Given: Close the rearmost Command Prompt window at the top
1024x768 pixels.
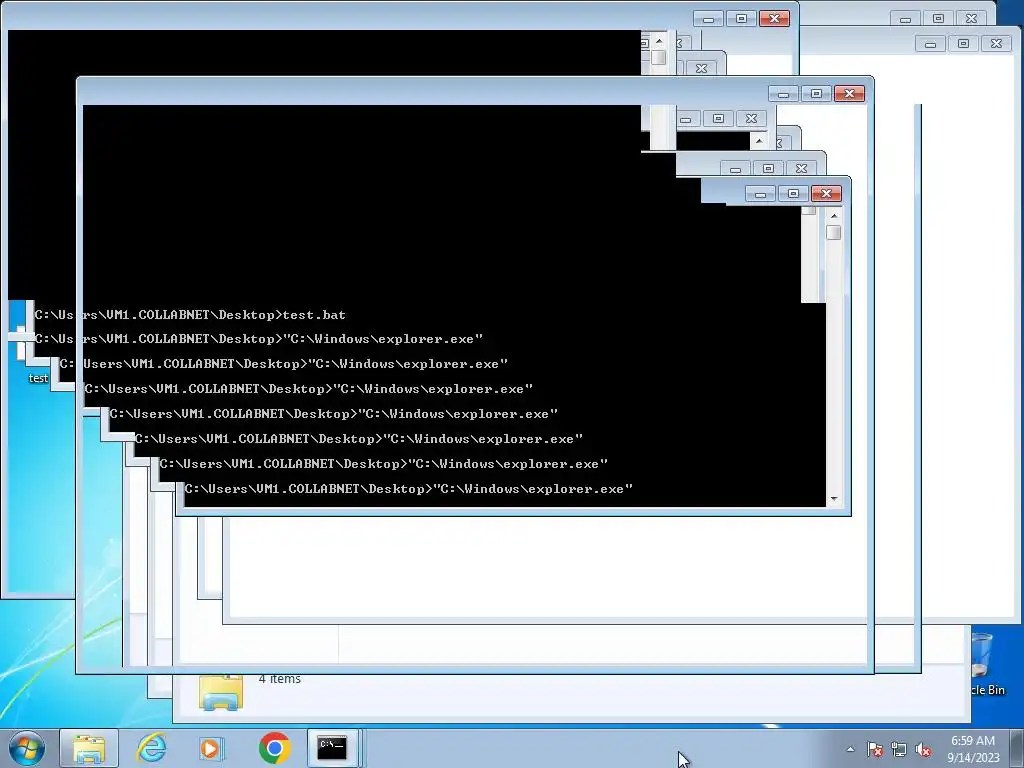Looking at the screenshot, I should tap(774, 18).
